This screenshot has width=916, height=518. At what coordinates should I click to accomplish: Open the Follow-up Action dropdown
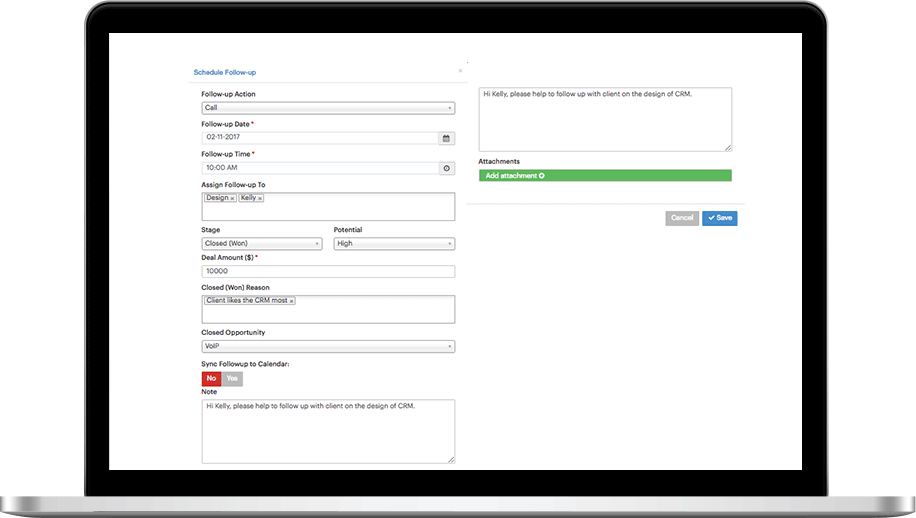tap(328, 108)
